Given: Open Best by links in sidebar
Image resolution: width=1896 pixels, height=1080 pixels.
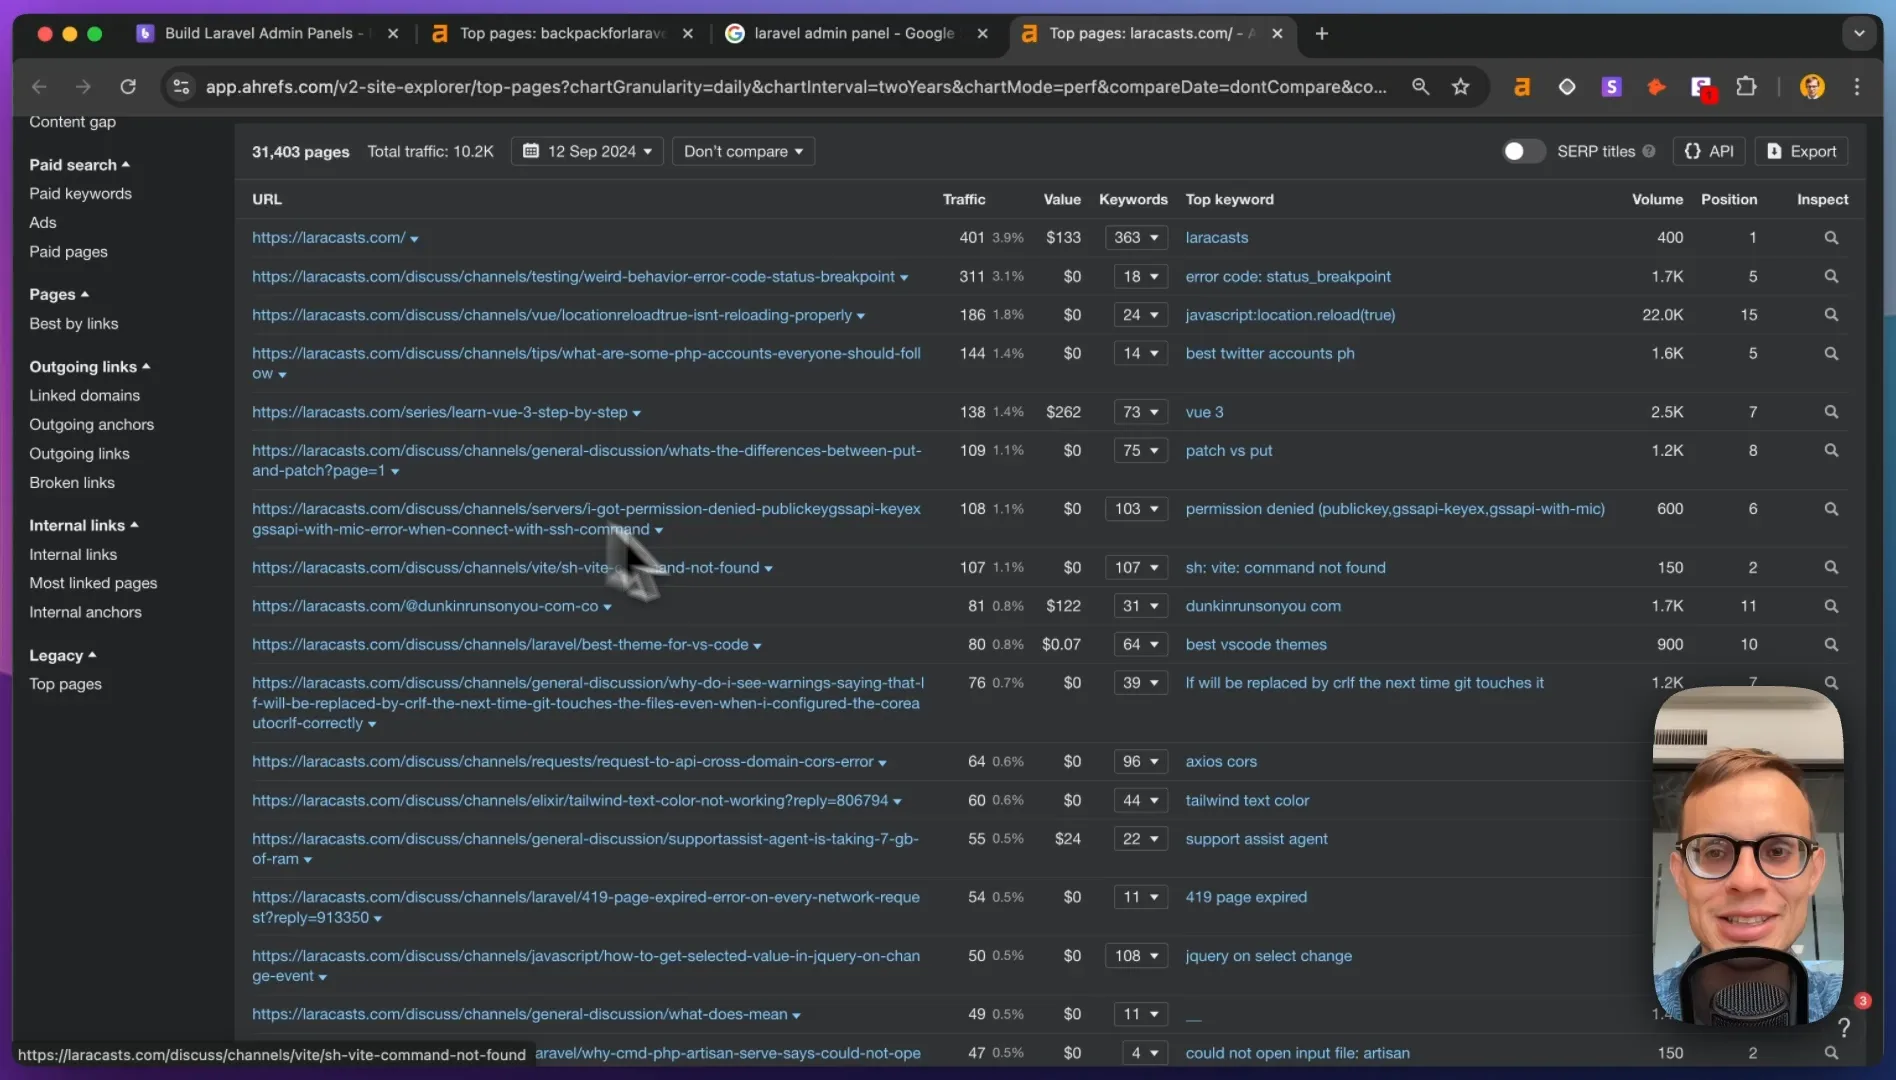Looking at the screenshot, I should (74, 324).
